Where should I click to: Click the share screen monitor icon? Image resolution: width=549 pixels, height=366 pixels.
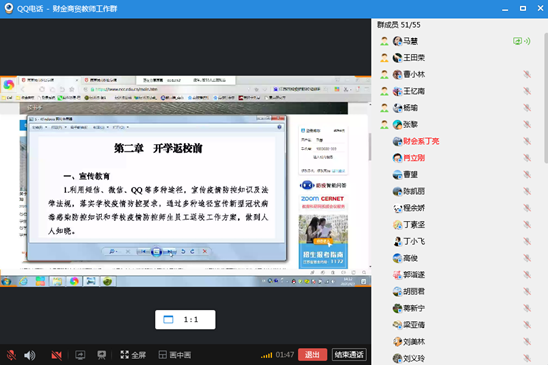[x=80, y=355]
